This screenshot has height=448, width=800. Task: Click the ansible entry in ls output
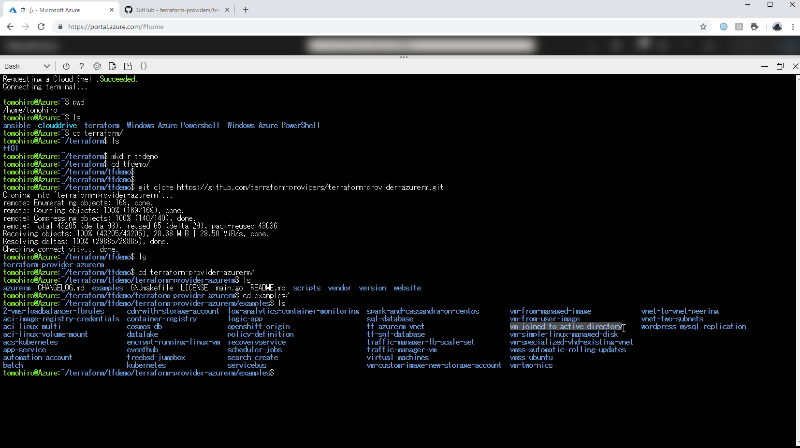[17, 126]
